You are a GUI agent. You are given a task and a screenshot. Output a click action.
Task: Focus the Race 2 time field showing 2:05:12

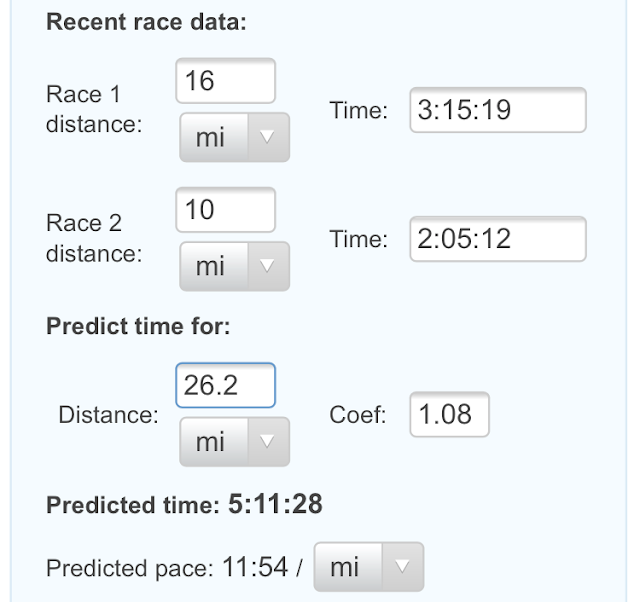click(497, 239)
